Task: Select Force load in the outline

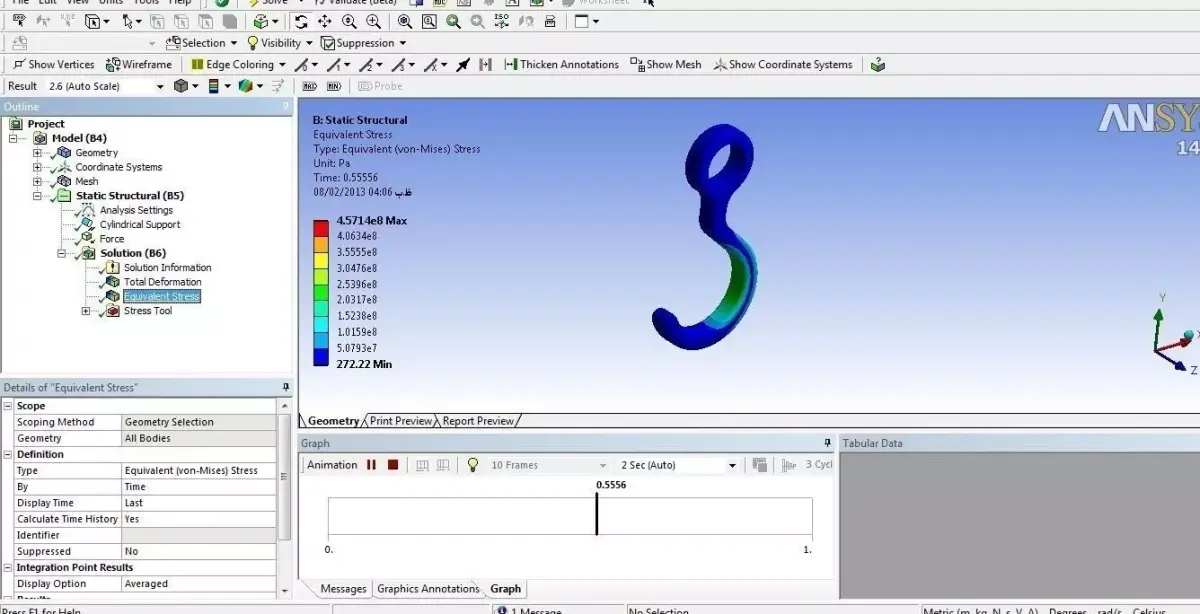Action: pyautogui.click(x=112, y=239)
